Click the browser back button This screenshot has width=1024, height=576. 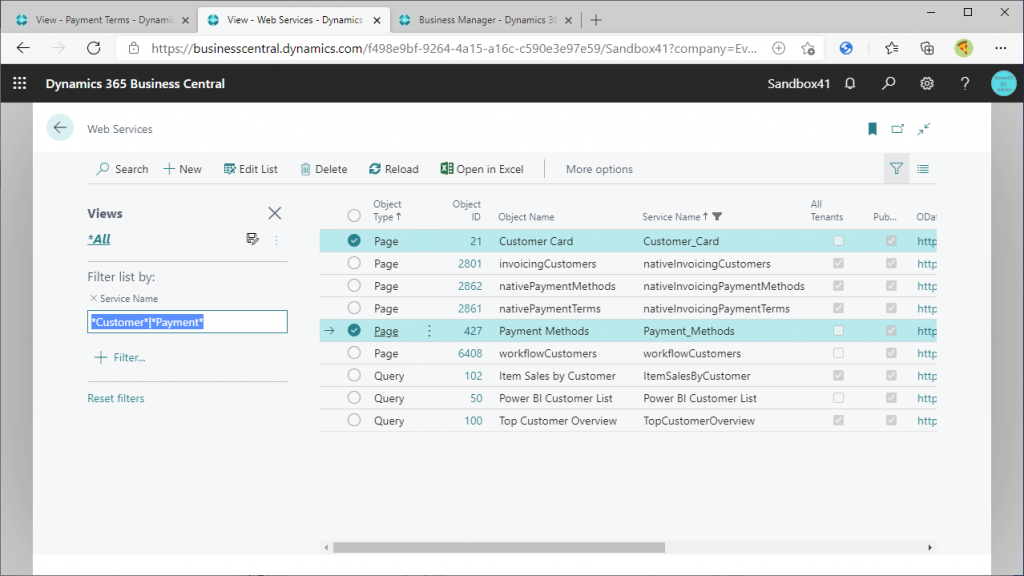tap(24, 48)
